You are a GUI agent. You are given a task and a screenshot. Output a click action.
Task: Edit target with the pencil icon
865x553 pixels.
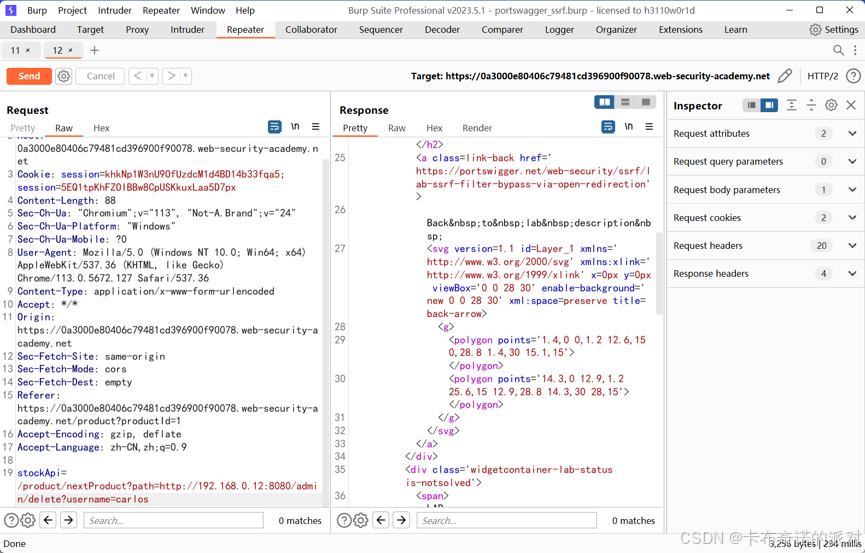(784, 76)
